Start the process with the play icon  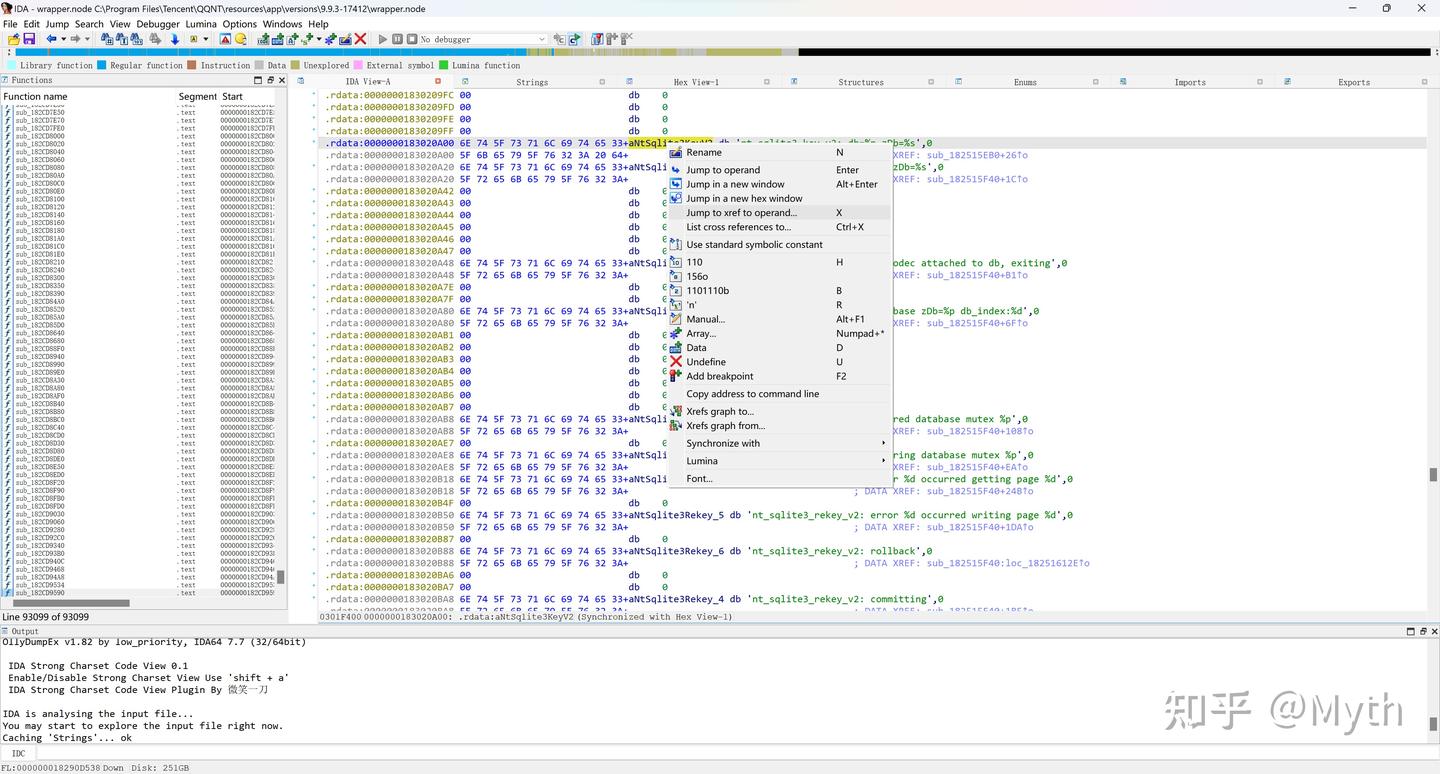point(383,39)
